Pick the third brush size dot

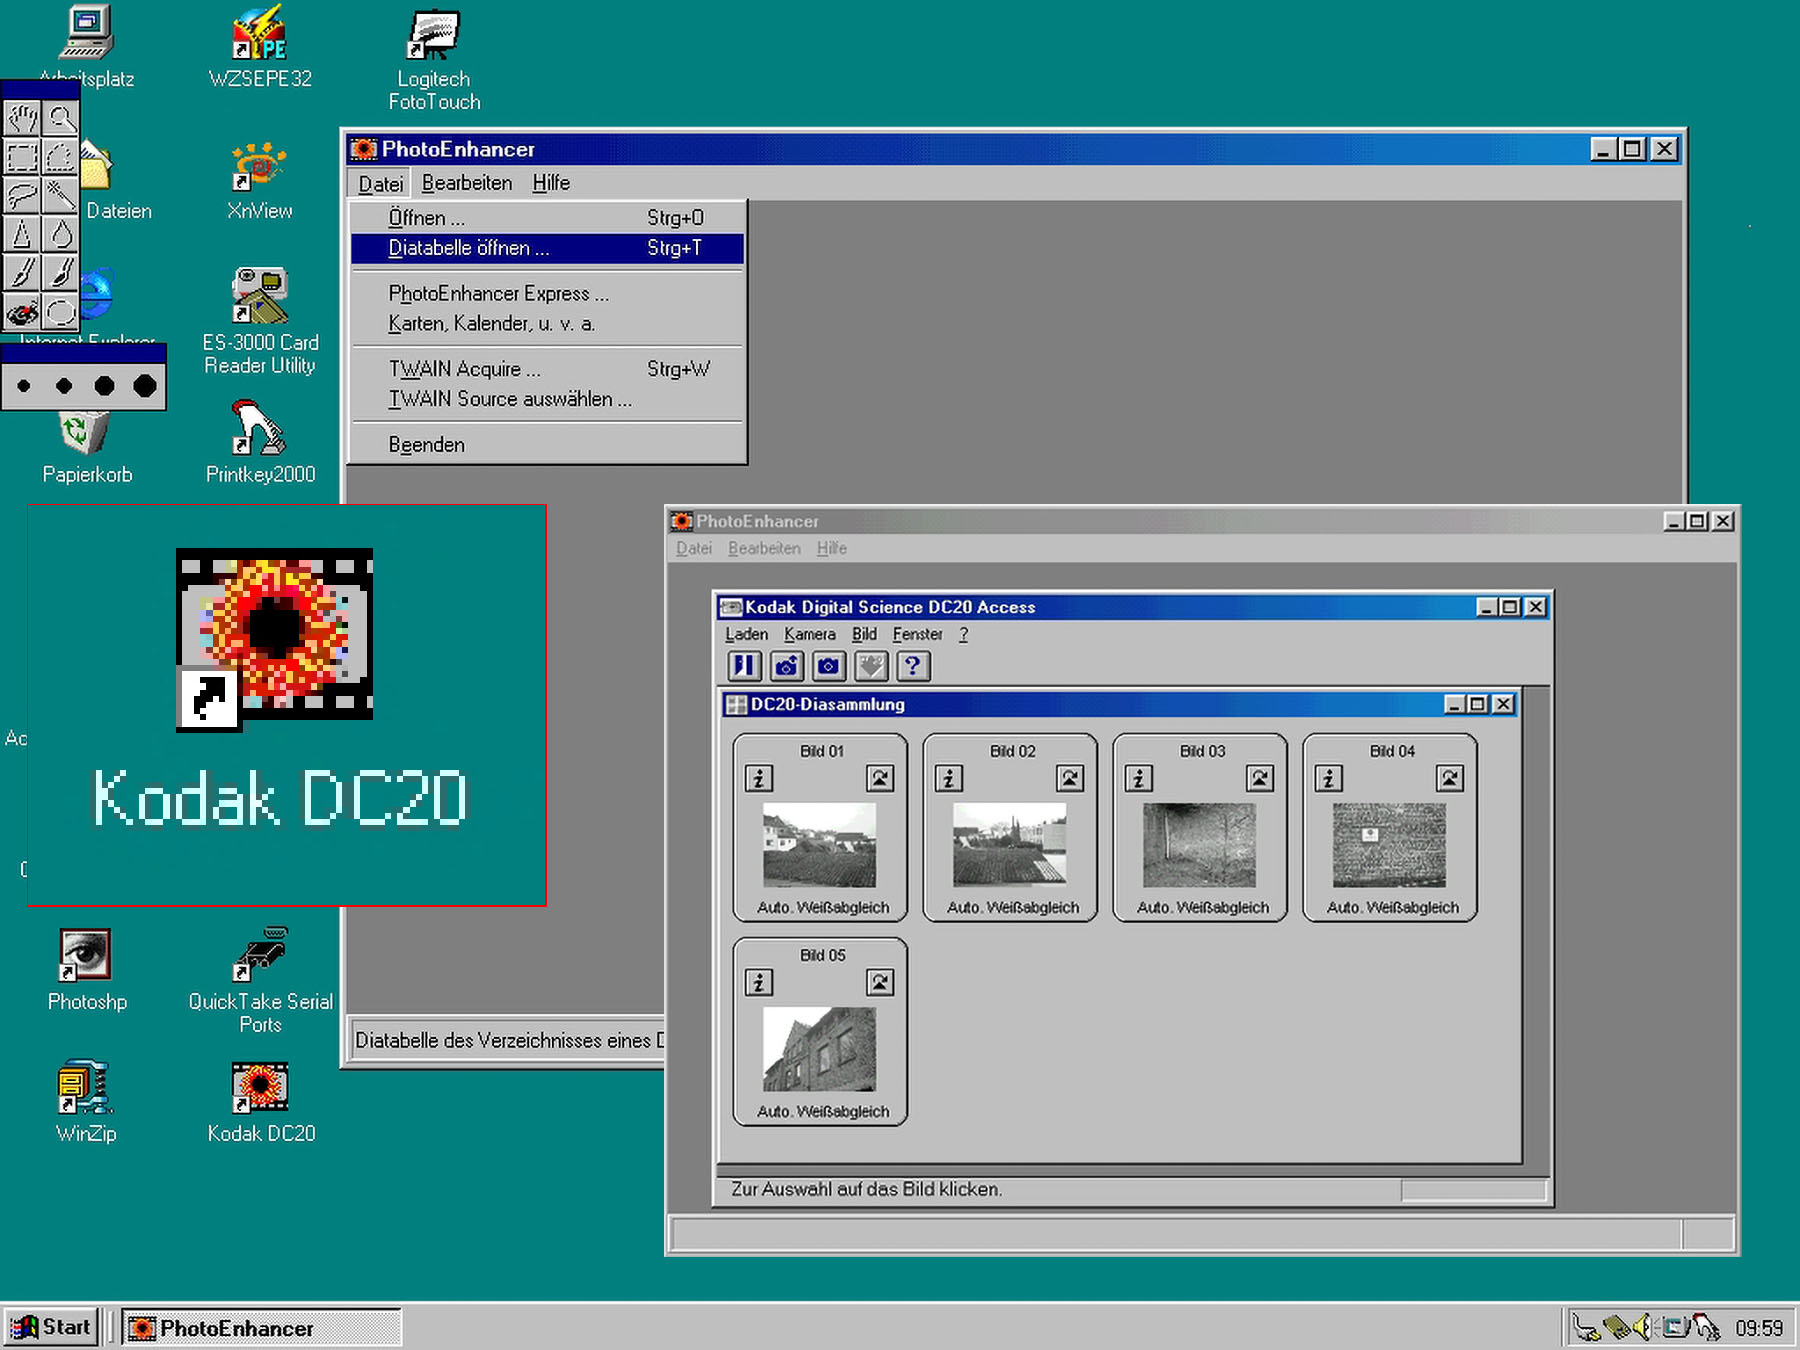pos(104,386)
